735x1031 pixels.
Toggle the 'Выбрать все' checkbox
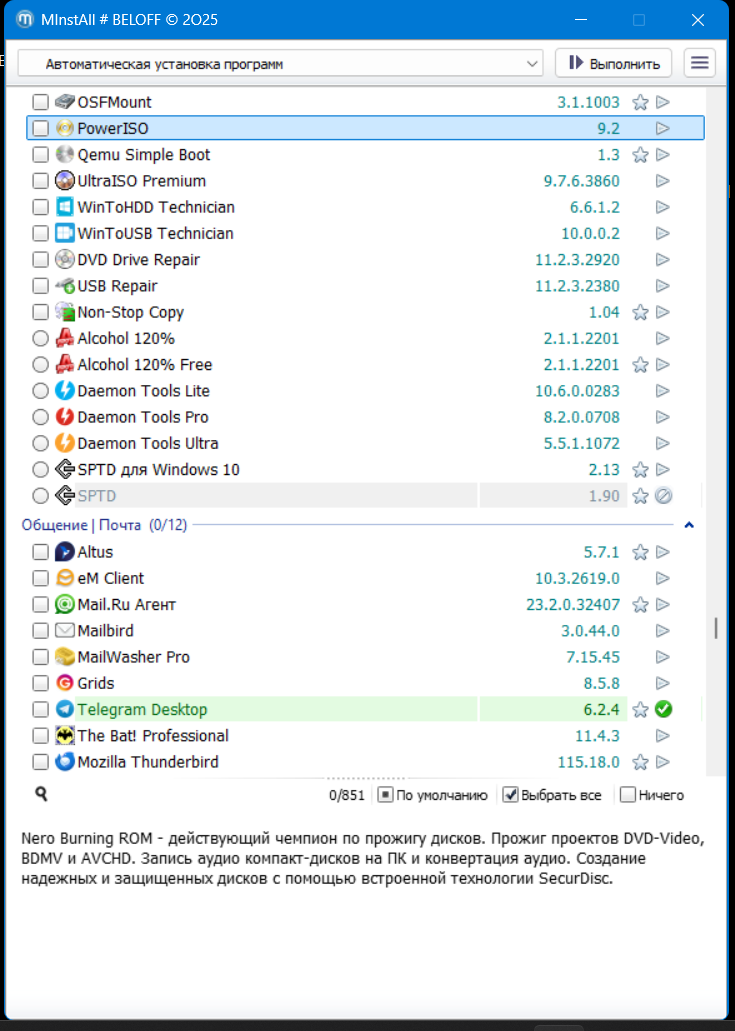pos(510,795)
